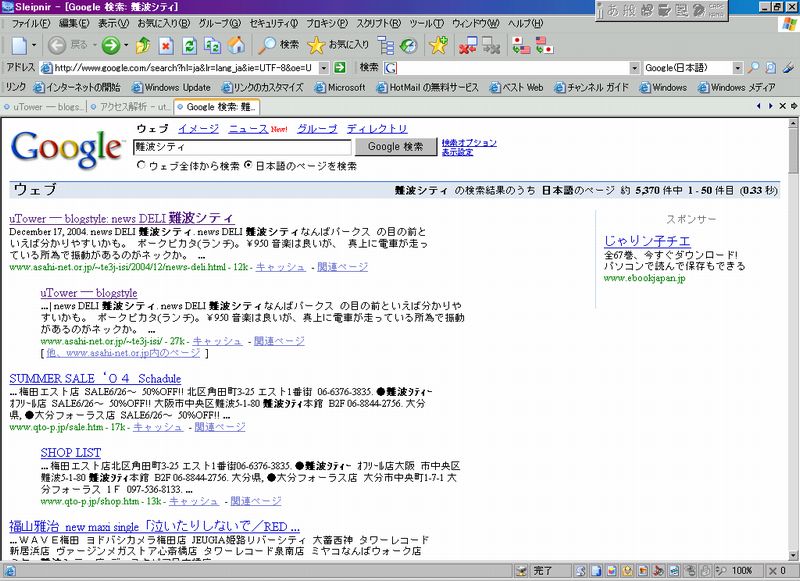This screenshot has width=800, height=581.
Task: Click the US-to-Japan flag translate icon
Action: coord(544,46)
